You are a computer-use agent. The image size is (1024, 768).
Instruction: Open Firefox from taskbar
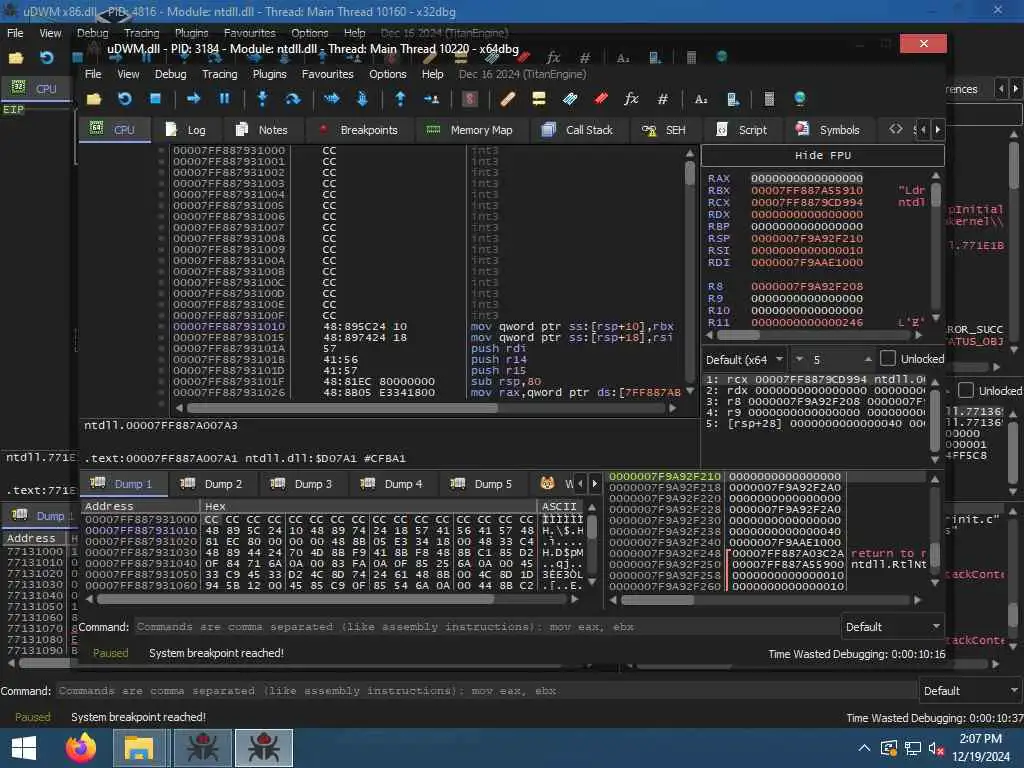(x=80, y=748)
